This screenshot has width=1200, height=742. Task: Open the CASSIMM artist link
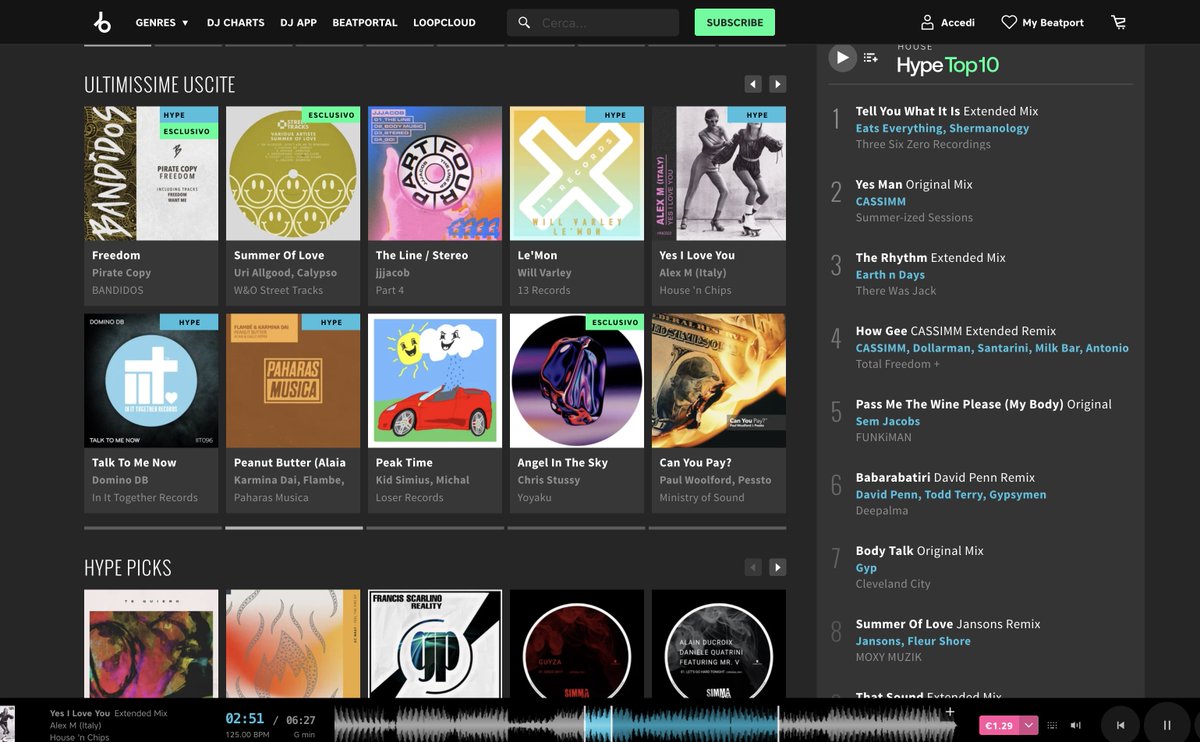[x=881, y=201]
